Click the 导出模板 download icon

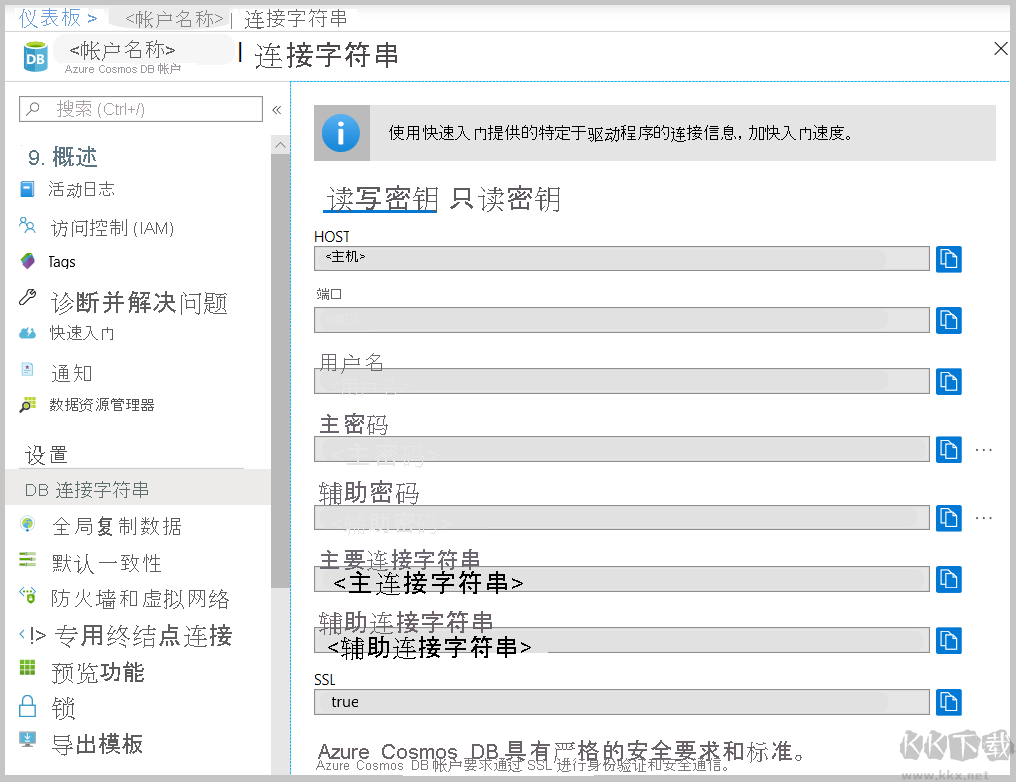[27, 740]
